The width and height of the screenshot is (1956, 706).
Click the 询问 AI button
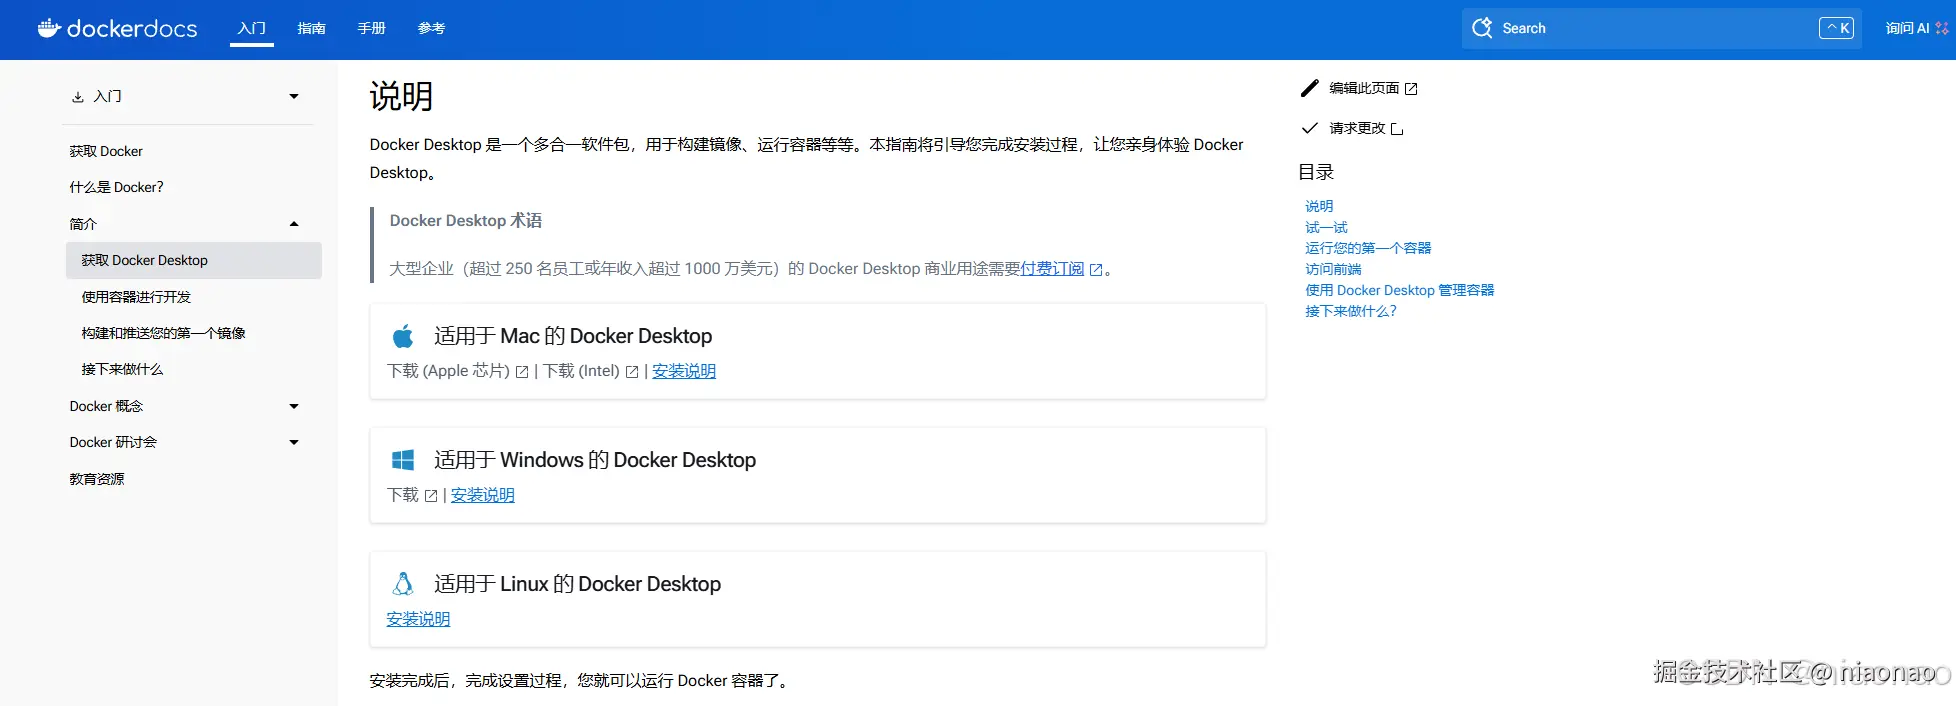click(1916, 28)
